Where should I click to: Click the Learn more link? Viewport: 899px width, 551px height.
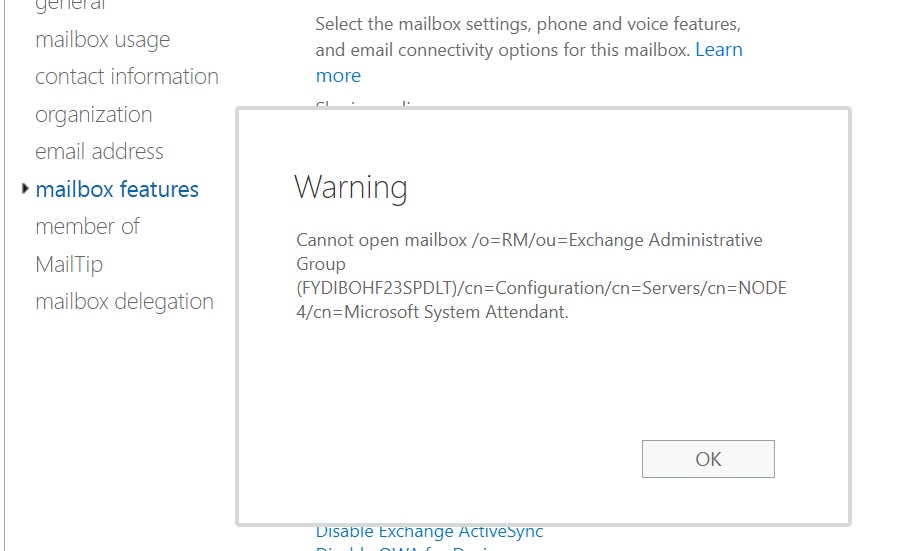click(719, 50)
